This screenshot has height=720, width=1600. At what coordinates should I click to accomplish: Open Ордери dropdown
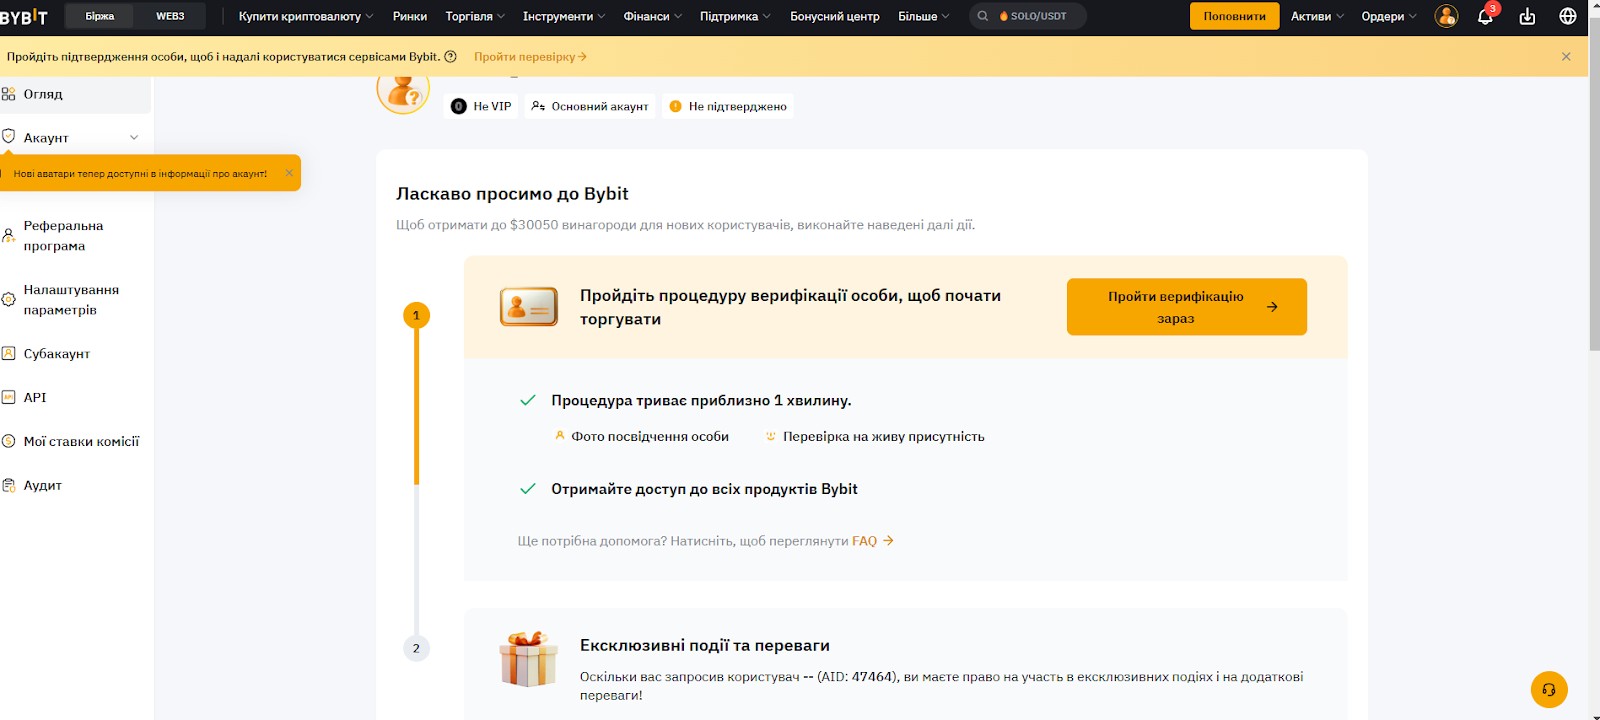[x=1389, y=16]
